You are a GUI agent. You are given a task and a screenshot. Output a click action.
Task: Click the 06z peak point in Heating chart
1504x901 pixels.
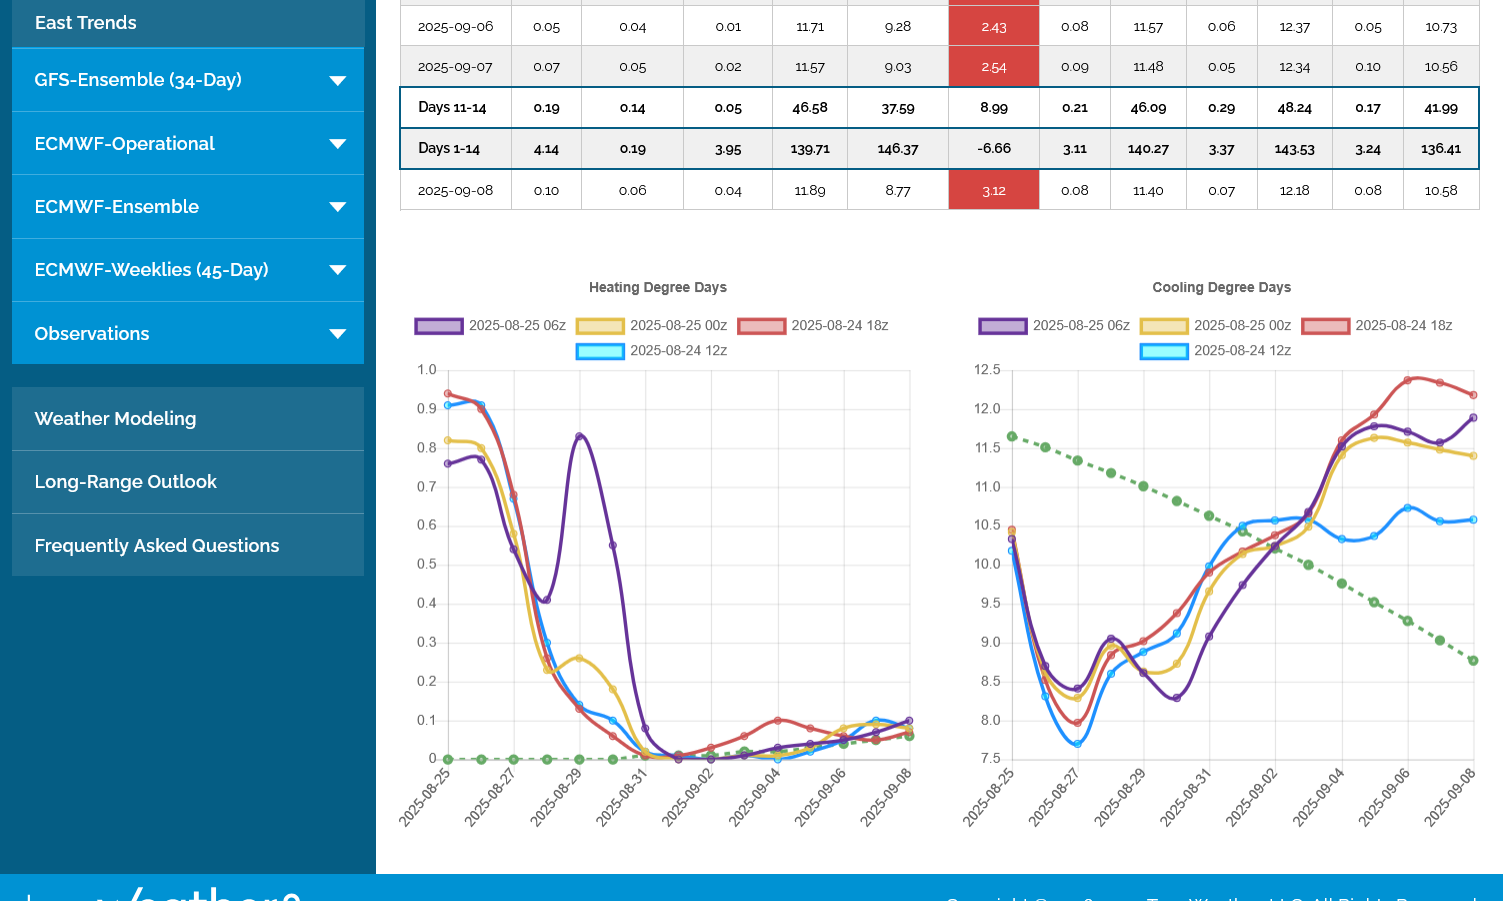[x=580, y=436]
